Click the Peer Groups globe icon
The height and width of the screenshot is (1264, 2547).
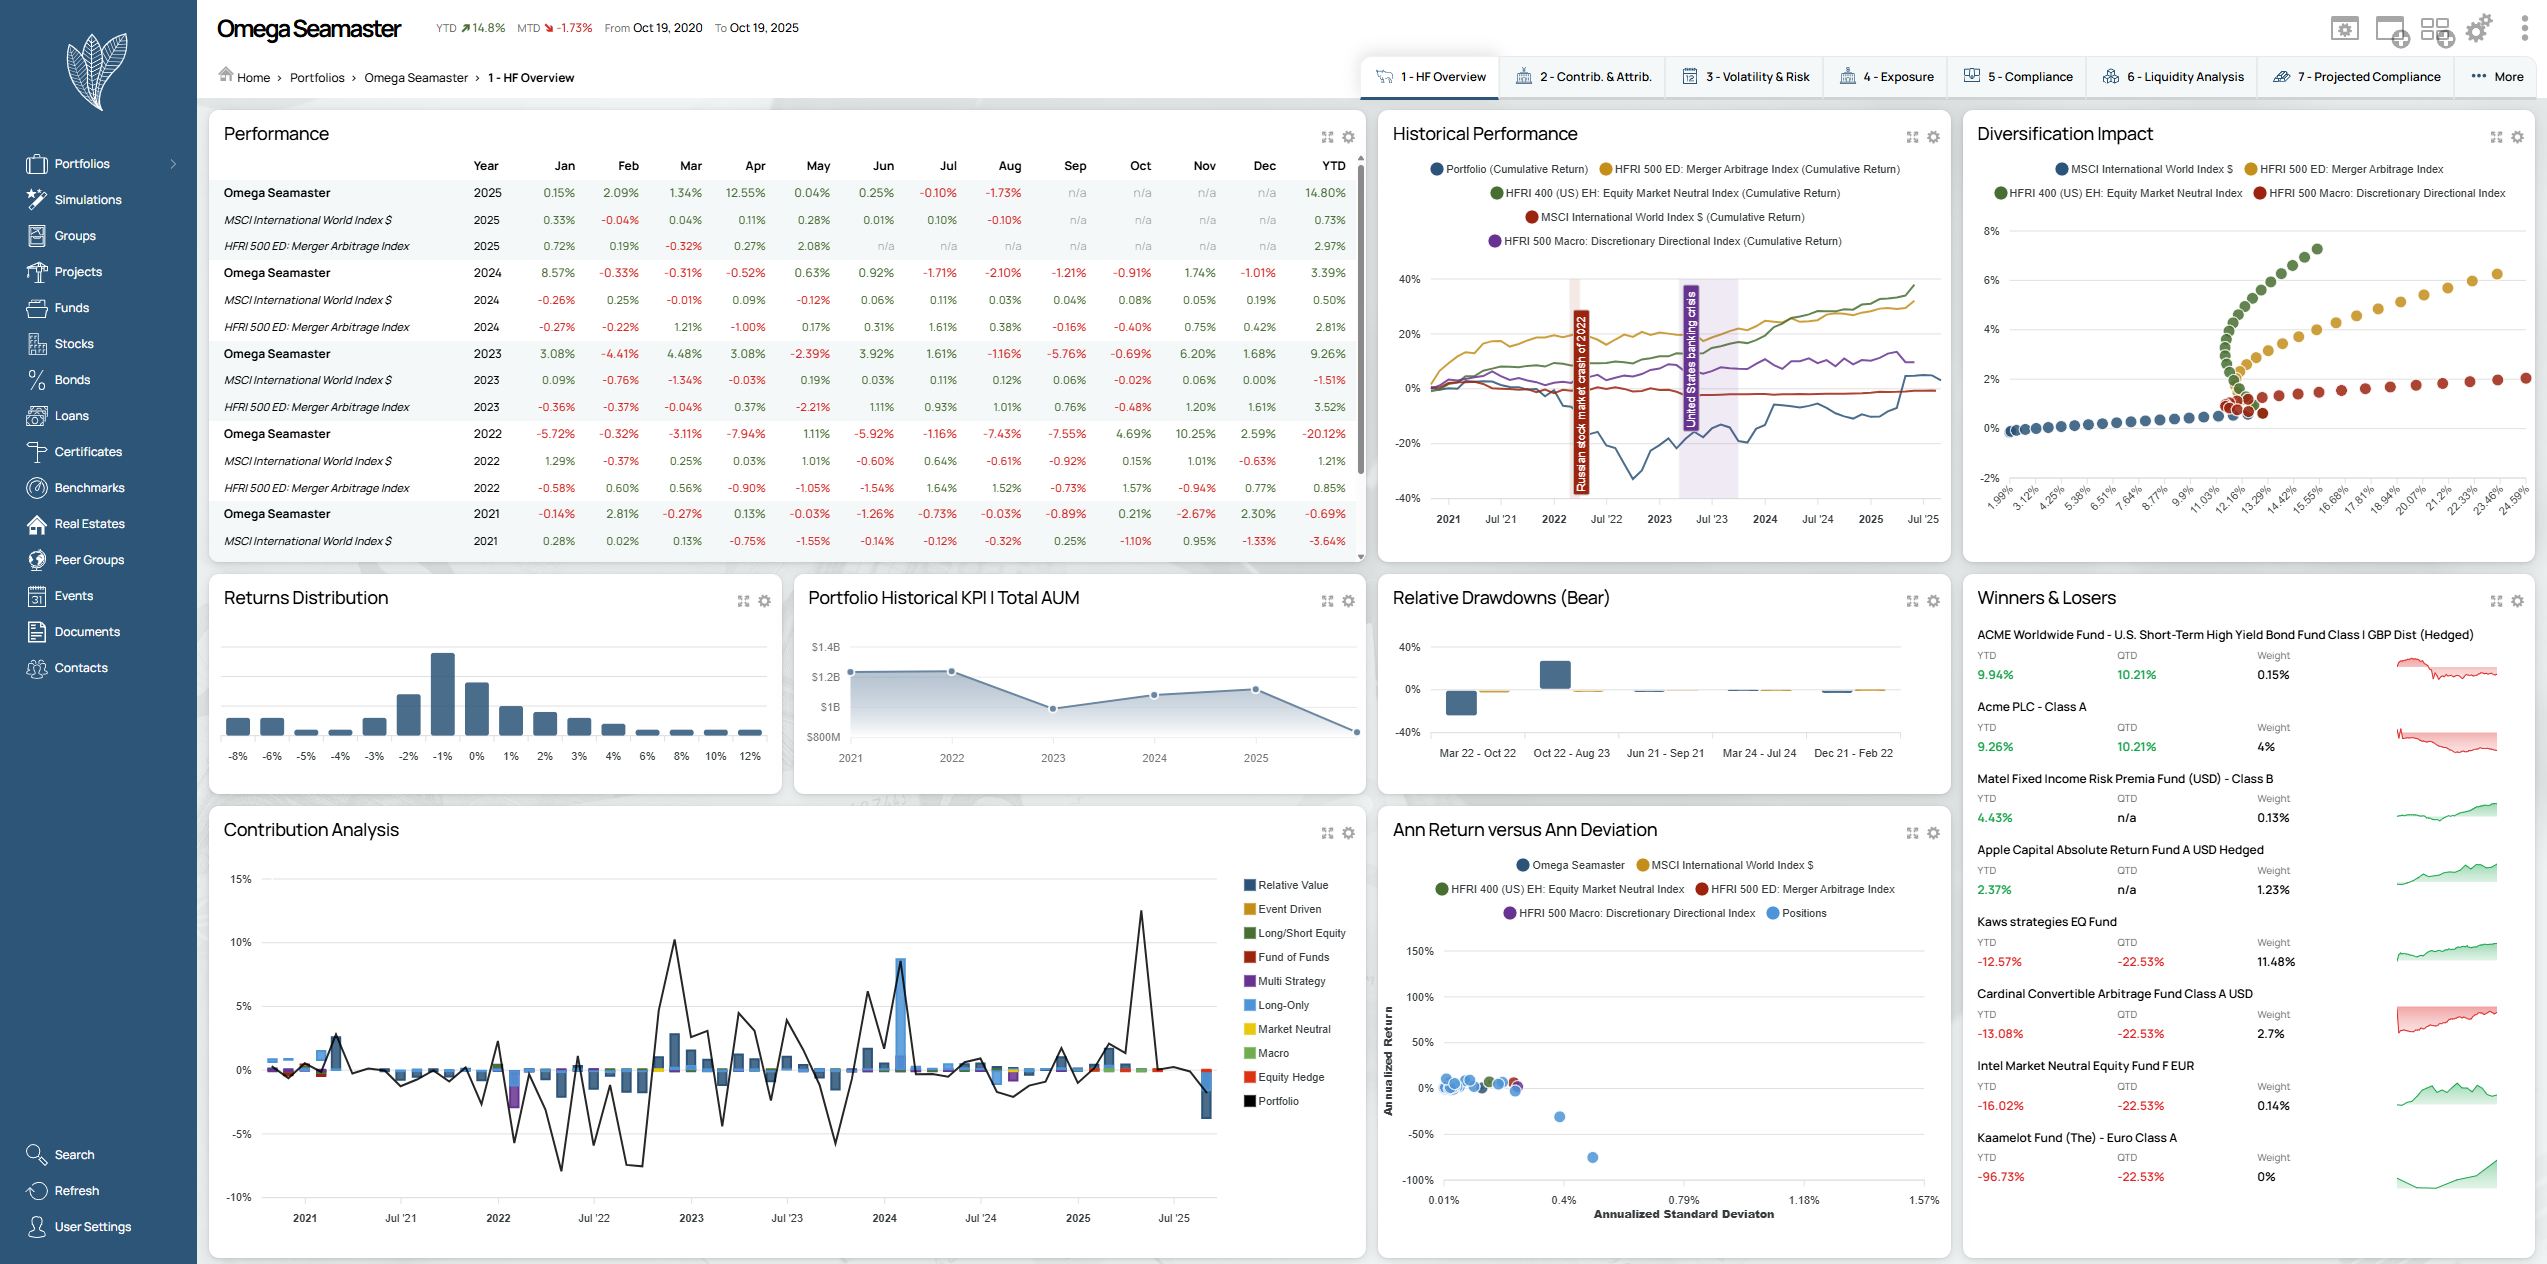point(37,560)
